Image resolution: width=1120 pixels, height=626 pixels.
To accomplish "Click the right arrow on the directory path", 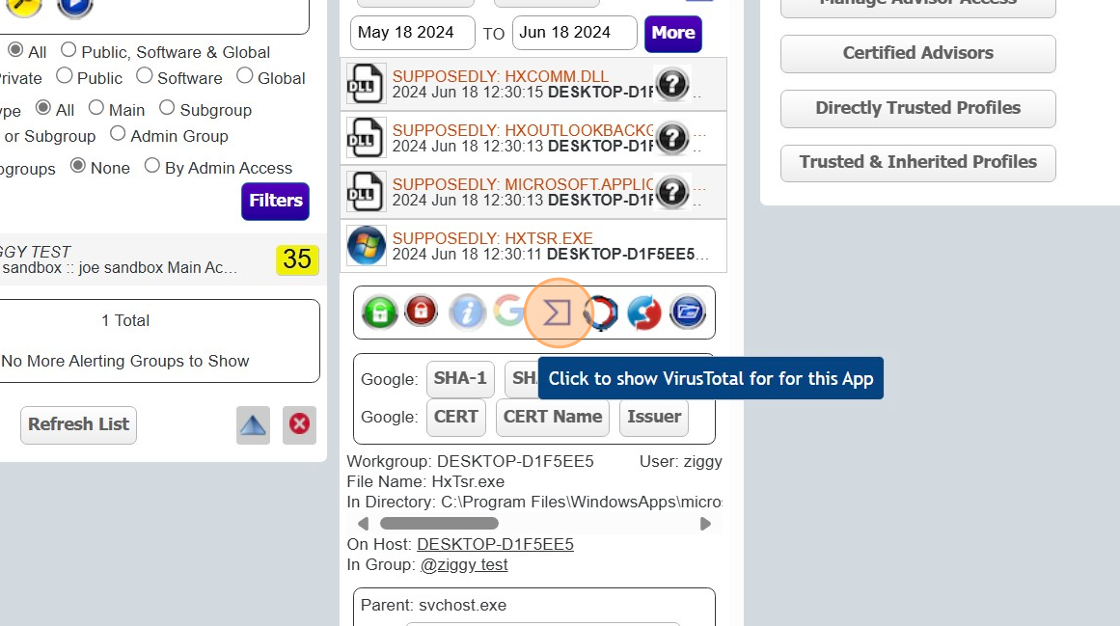I will [705, 523].
